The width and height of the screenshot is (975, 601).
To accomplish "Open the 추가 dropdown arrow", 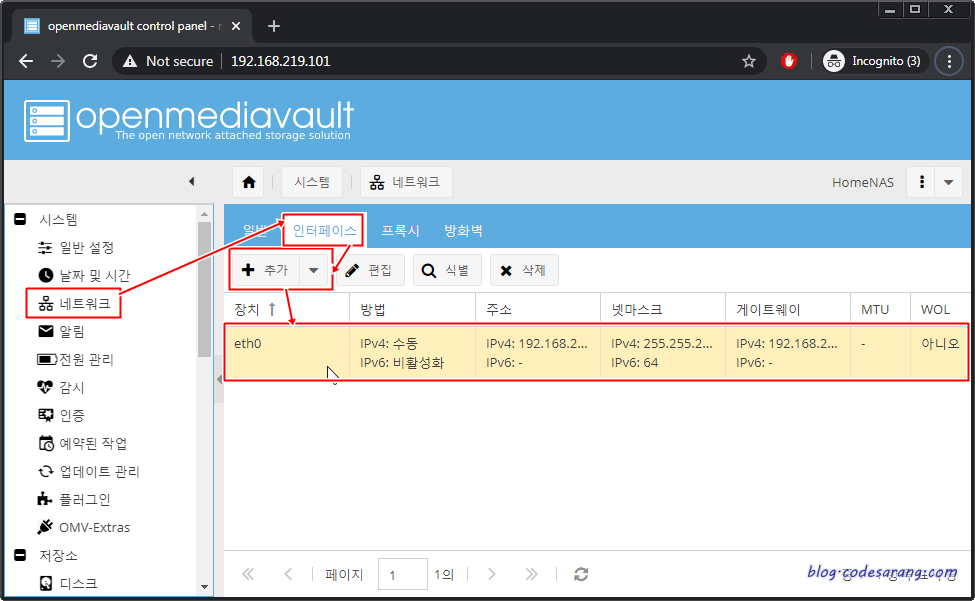I will pos(314,270).
